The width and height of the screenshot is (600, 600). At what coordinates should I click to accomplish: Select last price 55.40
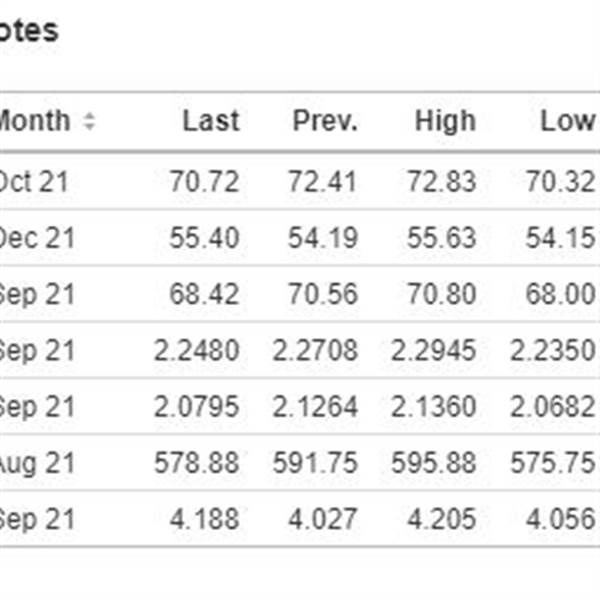coord(204,238)
